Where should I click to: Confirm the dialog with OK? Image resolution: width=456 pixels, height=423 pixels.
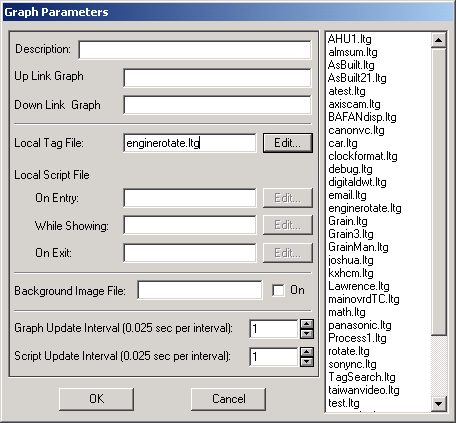point(96,399)
